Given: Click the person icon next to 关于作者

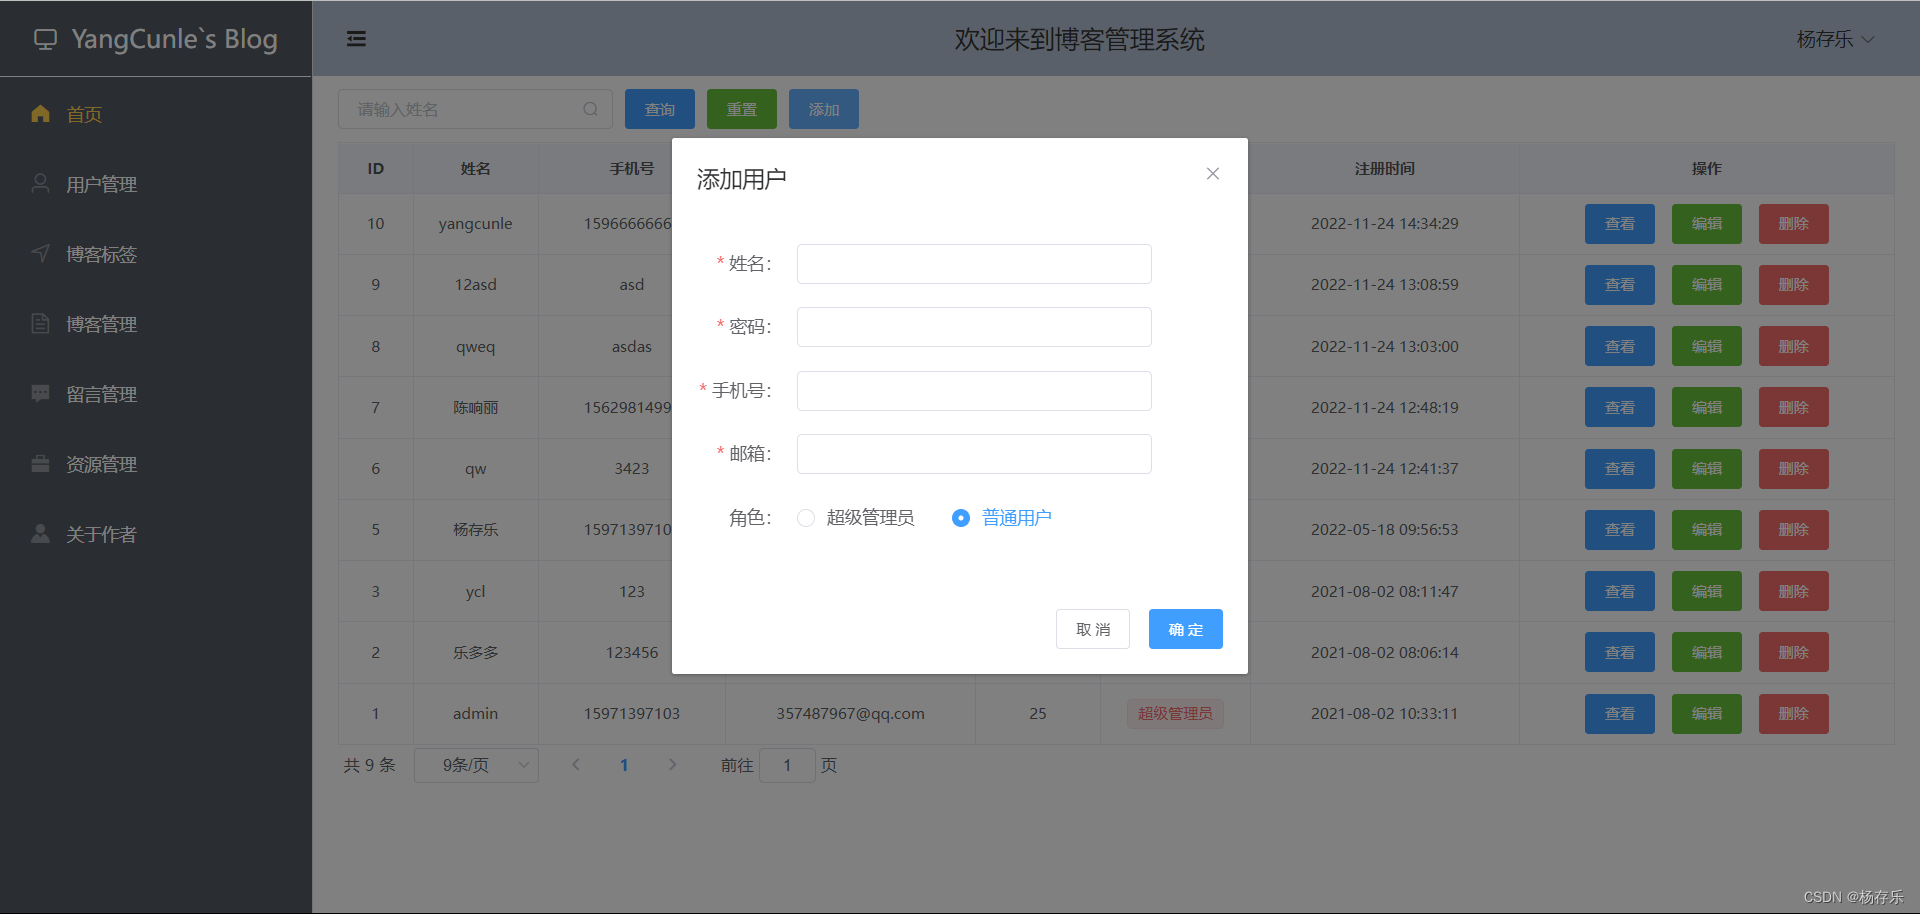Looking at the screenshot, I should [x=40, y=534].
